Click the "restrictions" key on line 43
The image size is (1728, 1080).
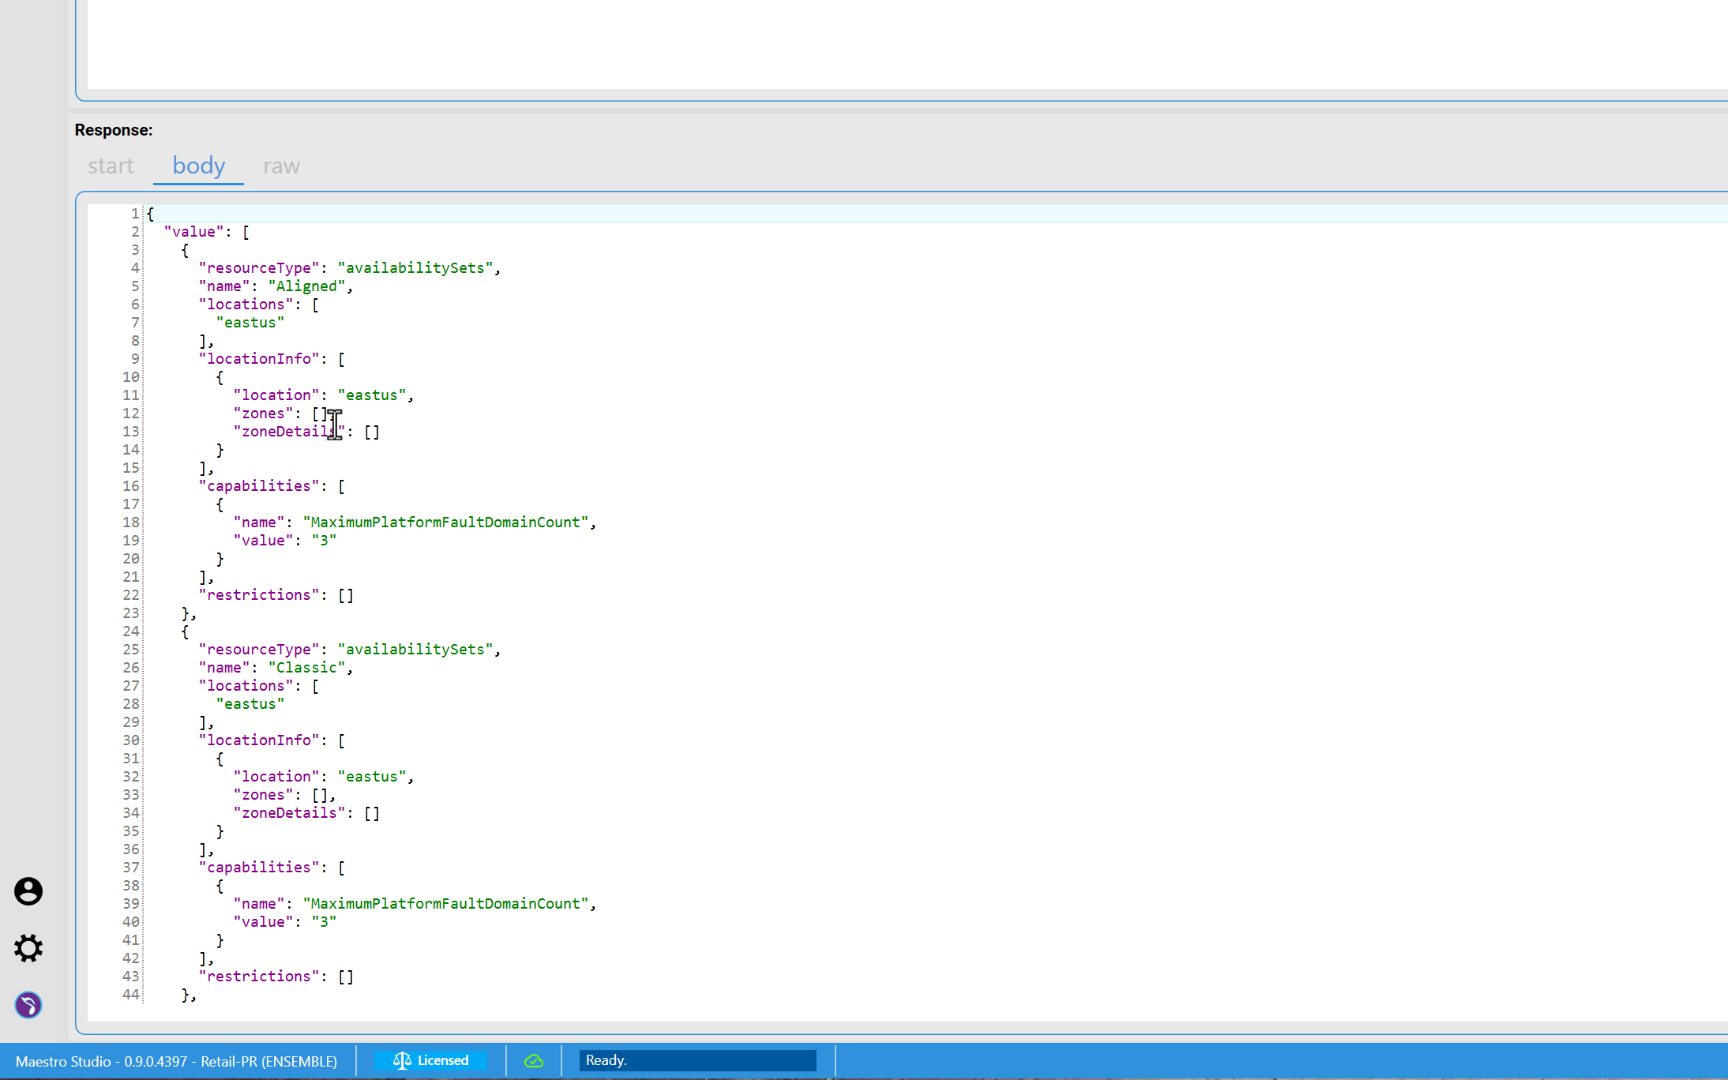pyautogui.click(x=259, y=977)
